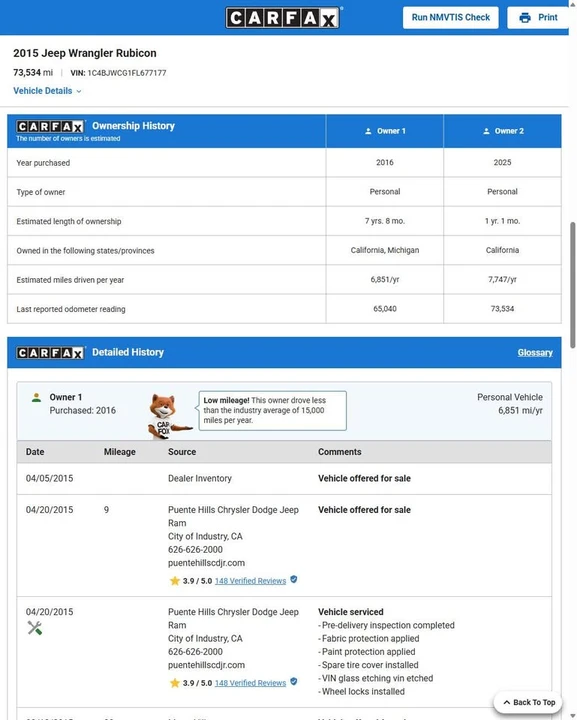Click the 'Pre-delivery inspection completed' comment
Screen dimensions: 577x720
pos(387,625)
